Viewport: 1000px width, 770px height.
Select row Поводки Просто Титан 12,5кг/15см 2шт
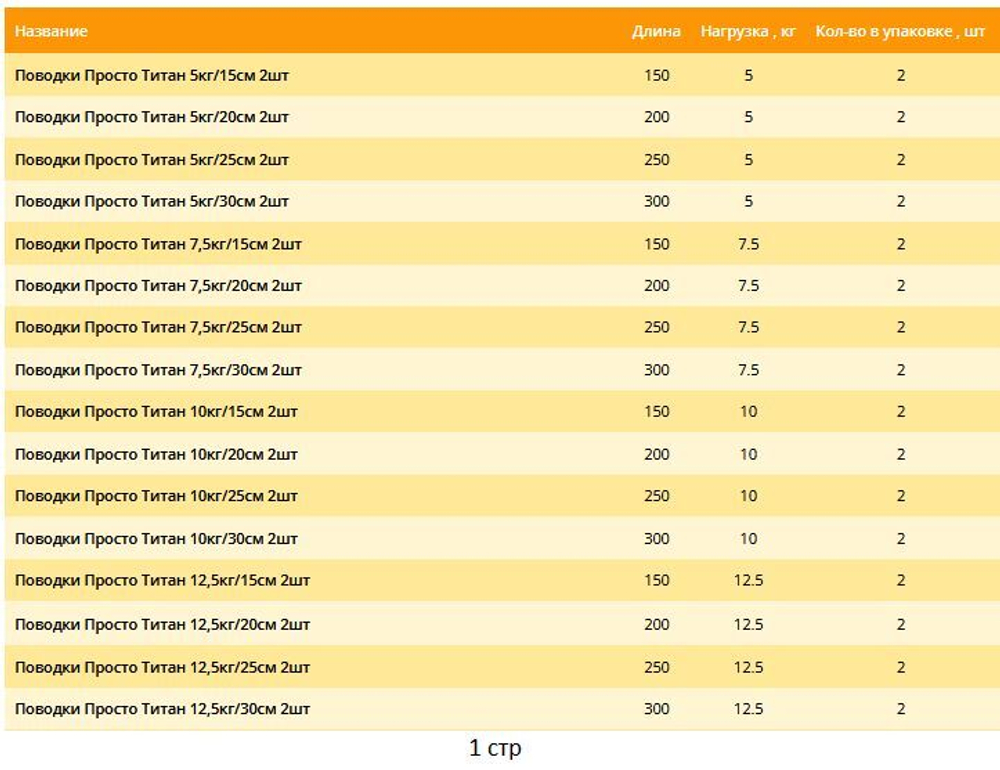pos(502,581)
